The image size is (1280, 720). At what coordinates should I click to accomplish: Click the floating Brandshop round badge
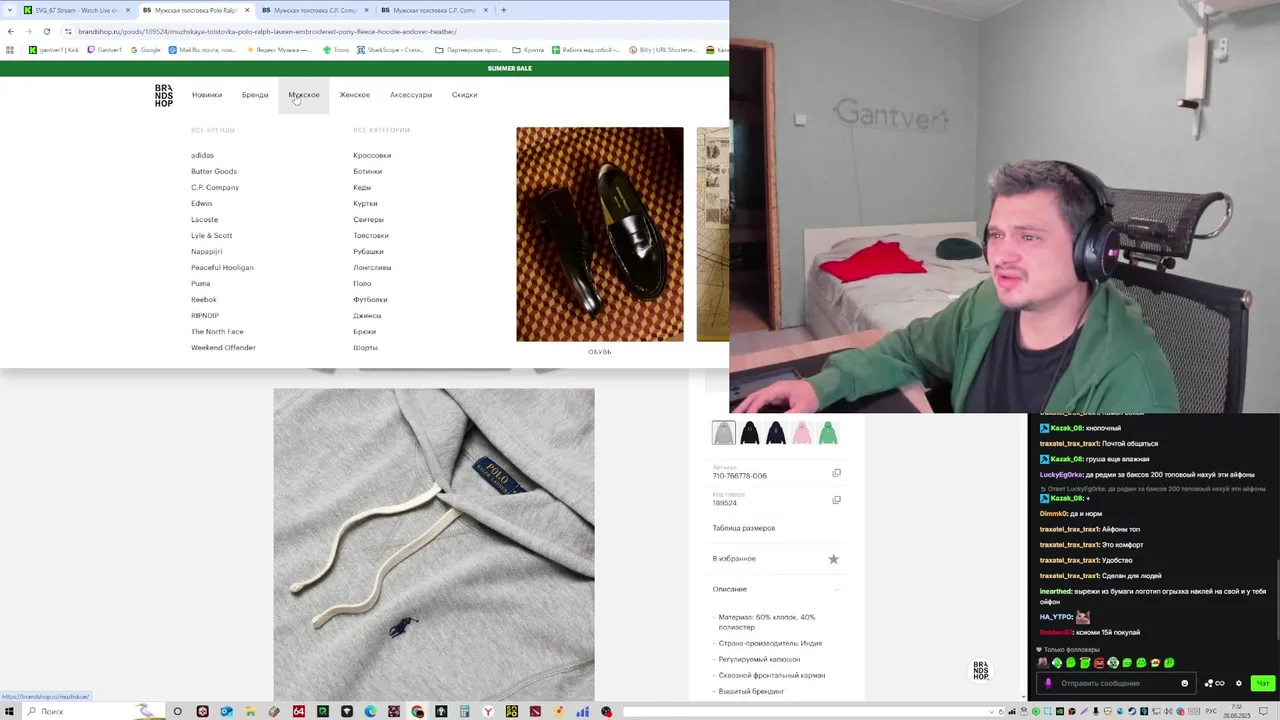[981, 671]
